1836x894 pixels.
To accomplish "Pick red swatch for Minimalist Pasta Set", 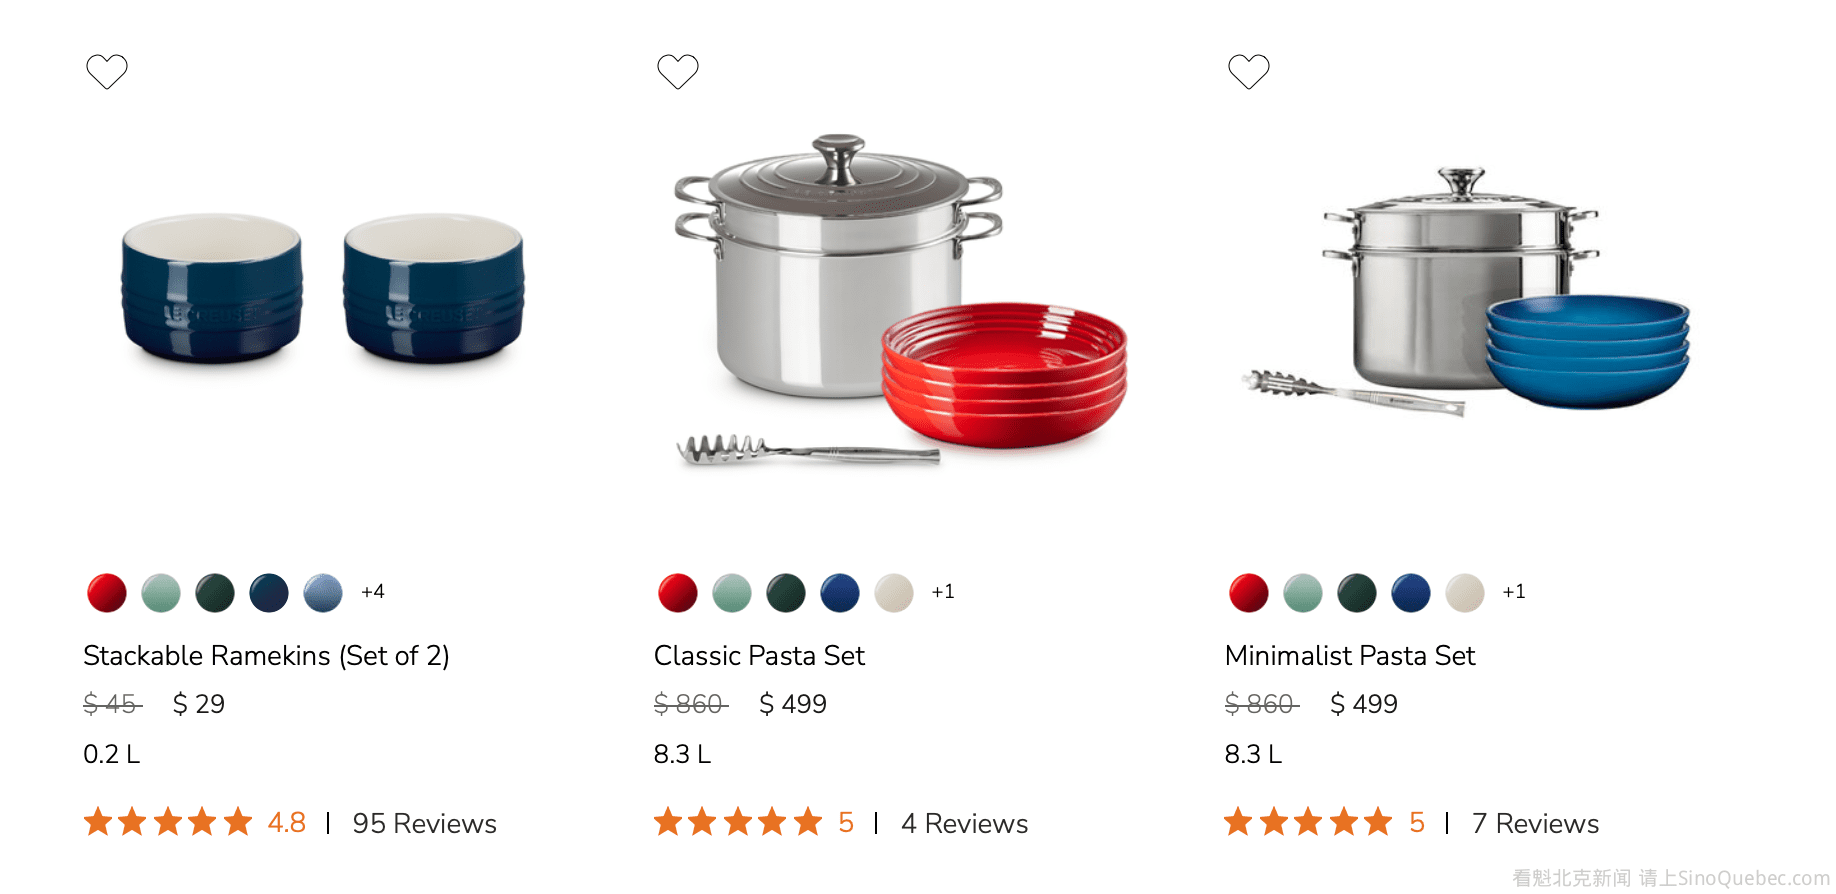I will [1249, 593].
